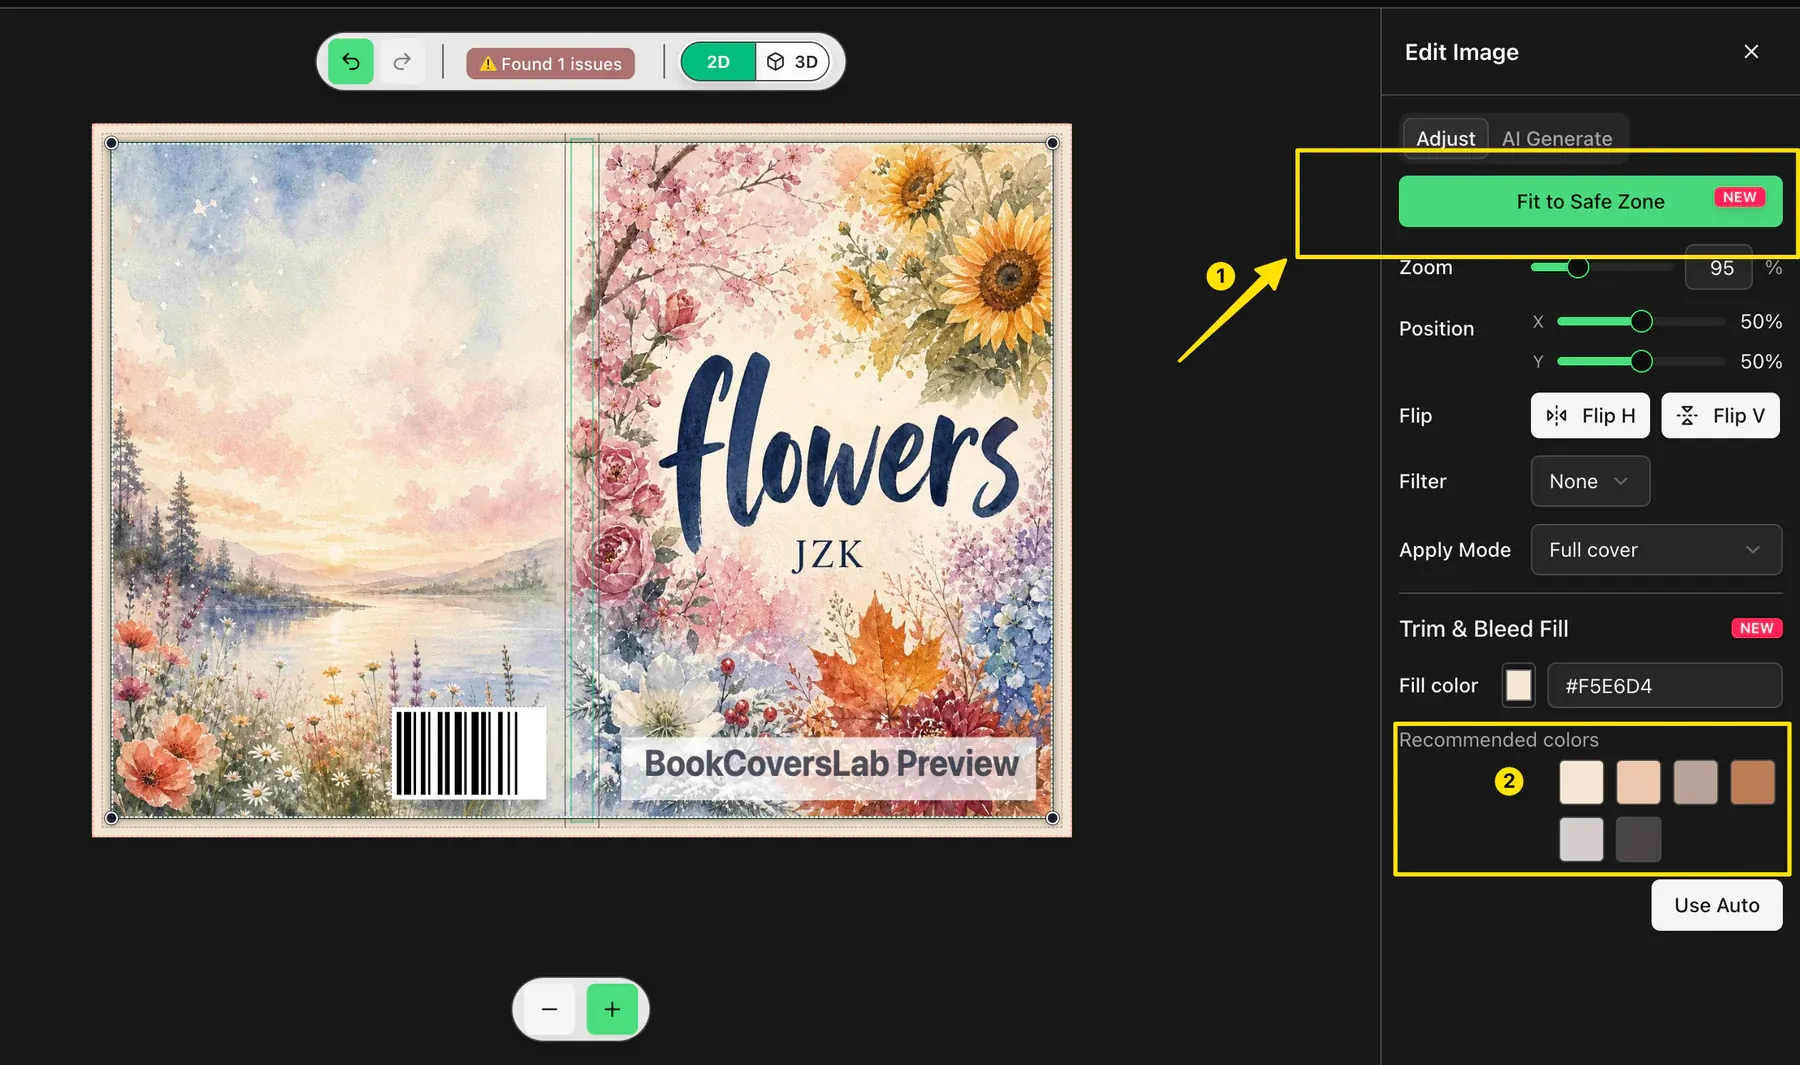Switch to the 2D view
Image resolution: width=1800 pixels, height=1065 pixels.
point(718,62)
